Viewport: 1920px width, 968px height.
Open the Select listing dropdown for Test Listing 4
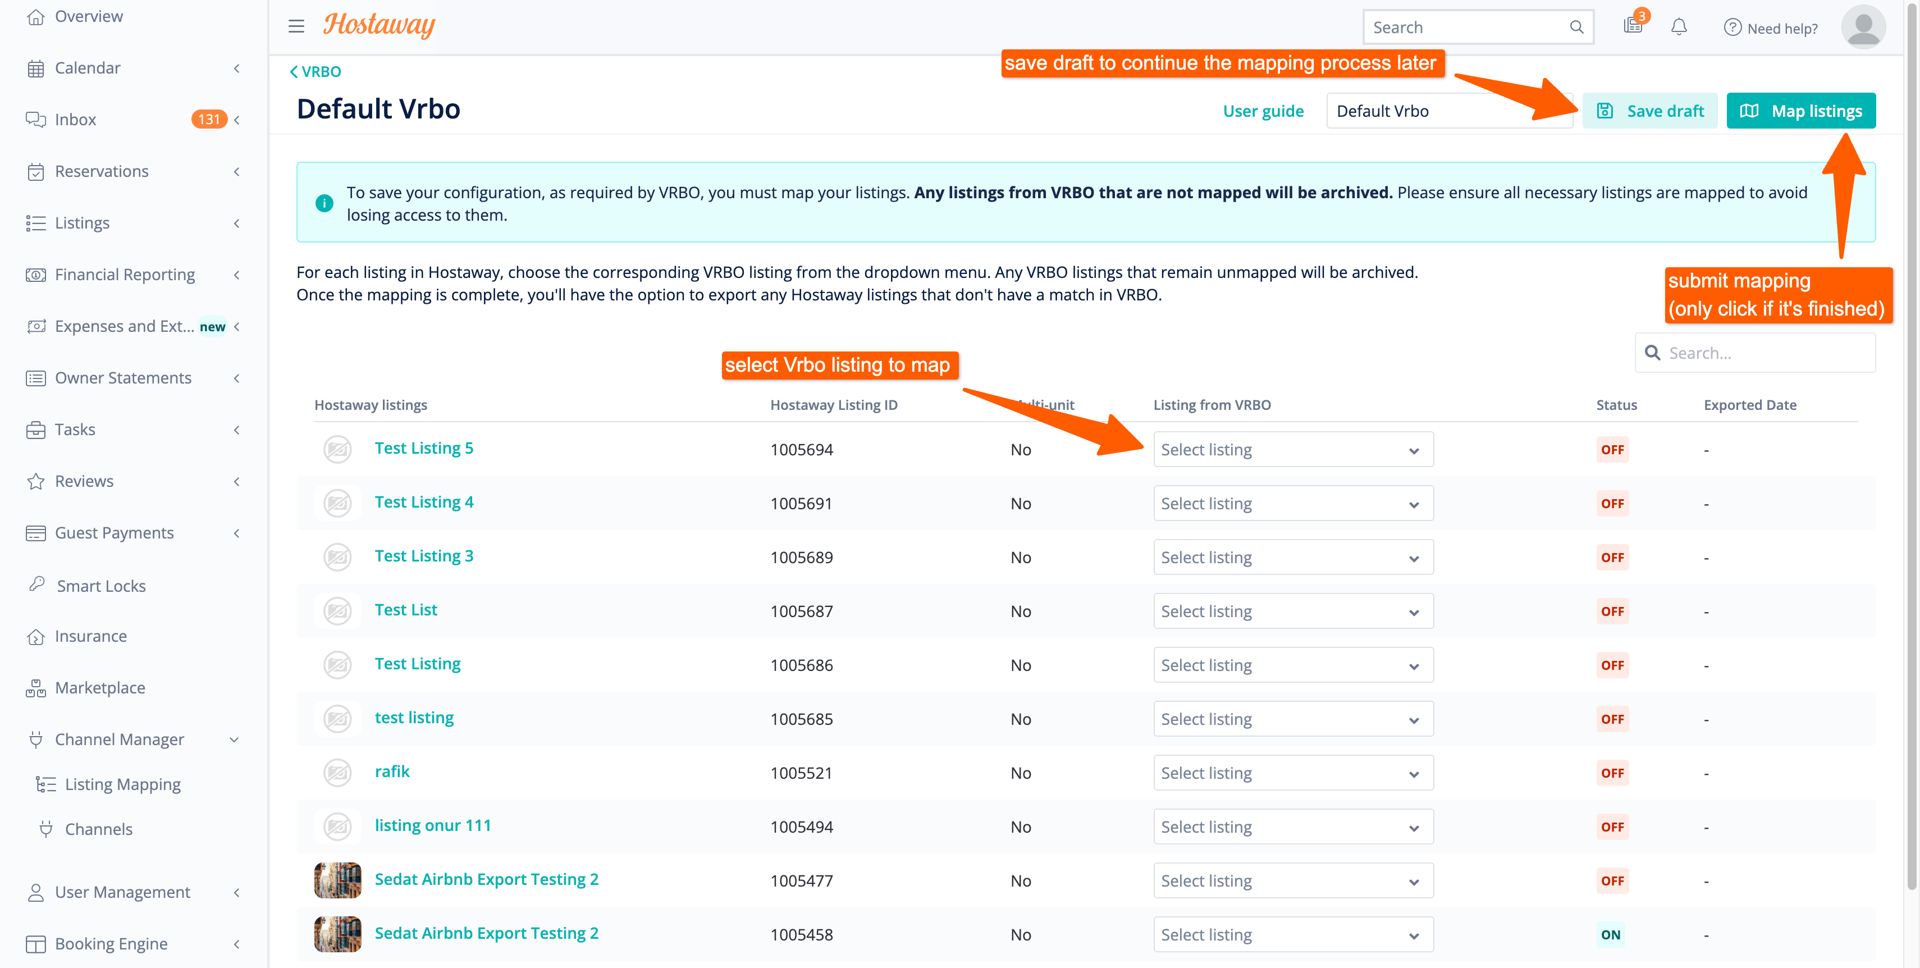[x=1293, y=504]
